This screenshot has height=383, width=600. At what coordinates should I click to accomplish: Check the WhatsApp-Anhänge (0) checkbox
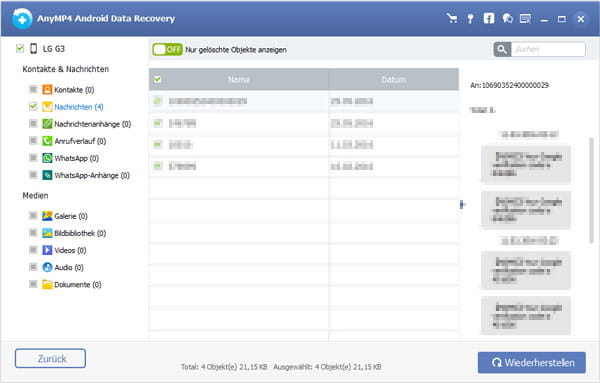point(33,175)
